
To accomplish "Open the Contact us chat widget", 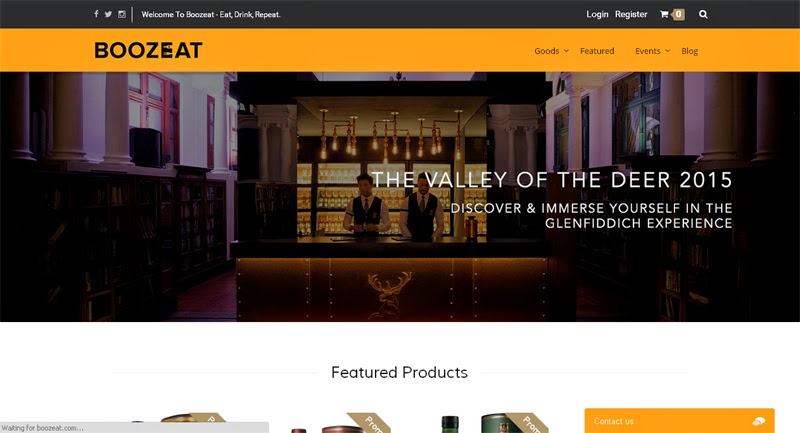I will [x=680, y=421].
